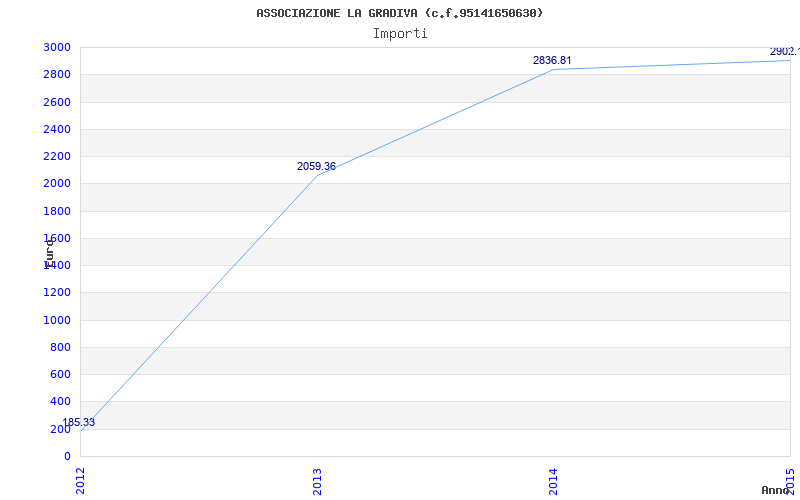Click the line's 2013 data point
800x500 pixels.
click(317, 176)
